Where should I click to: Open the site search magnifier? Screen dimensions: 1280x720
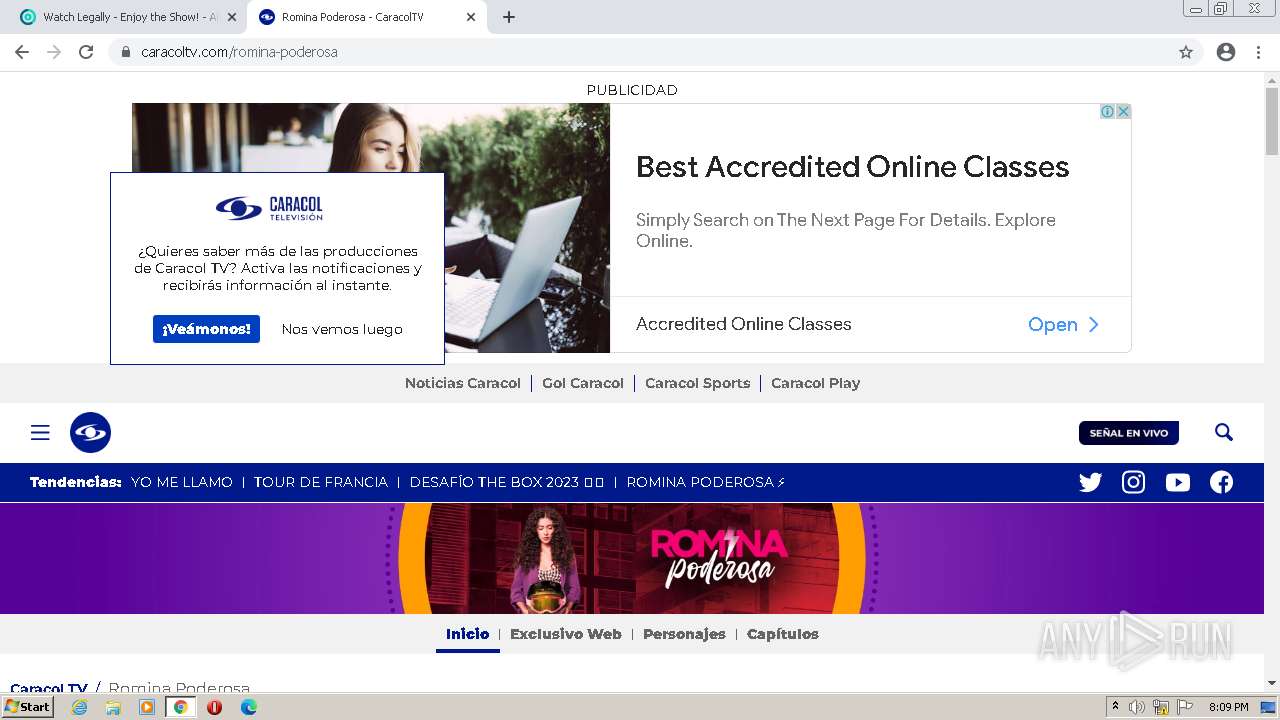pyautogui.click(x=1223, y=432)
